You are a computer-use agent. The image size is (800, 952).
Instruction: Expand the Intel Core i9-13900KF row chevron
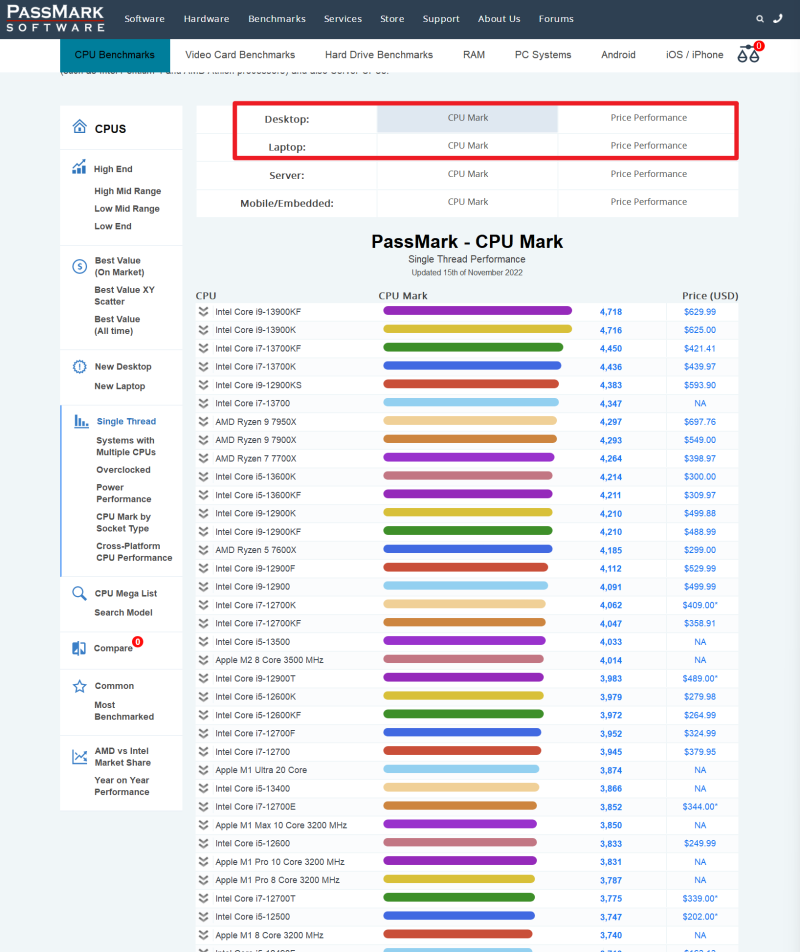203,311
